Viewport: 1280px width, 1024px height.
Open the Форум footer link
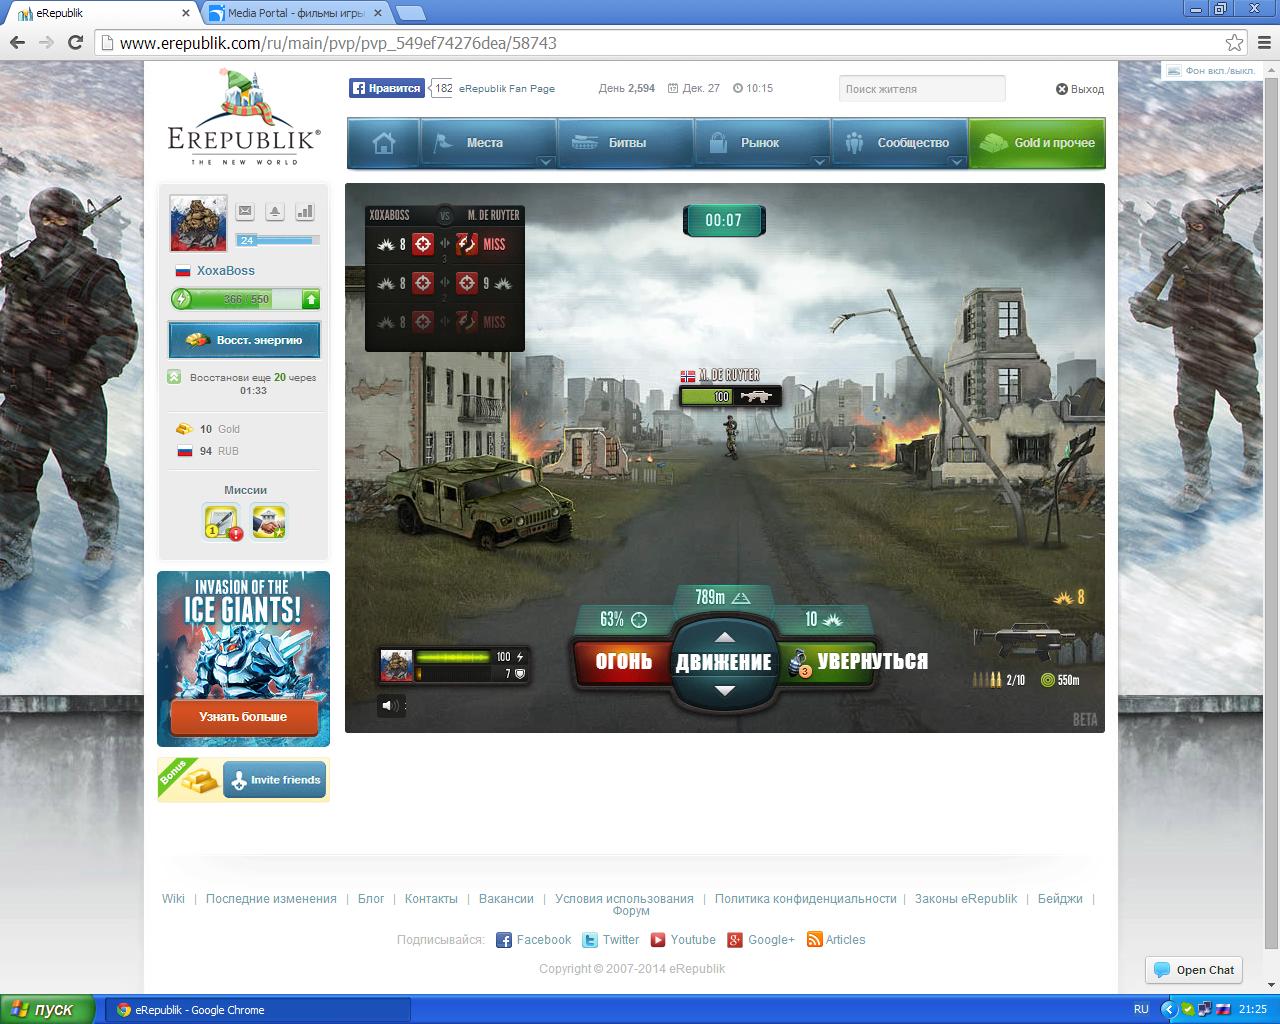pyautogui.click(x=631, y=911)
